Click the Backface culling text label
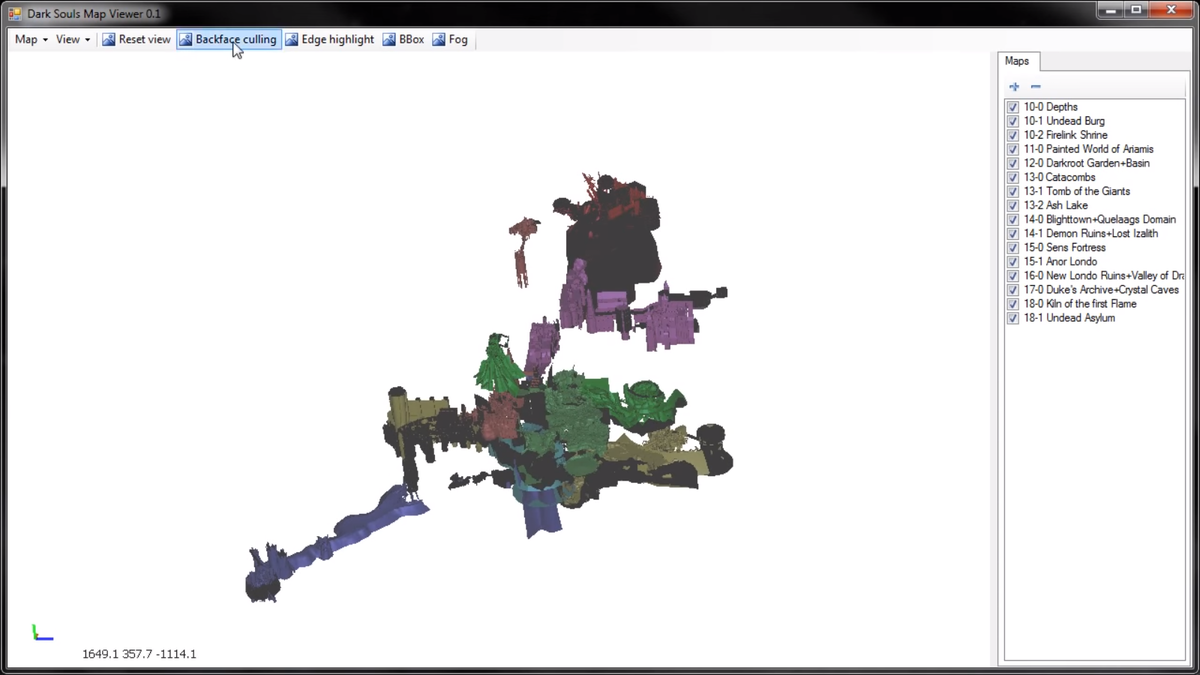The width and height of the screenshot is (1200, 675). tap(236, 40)
